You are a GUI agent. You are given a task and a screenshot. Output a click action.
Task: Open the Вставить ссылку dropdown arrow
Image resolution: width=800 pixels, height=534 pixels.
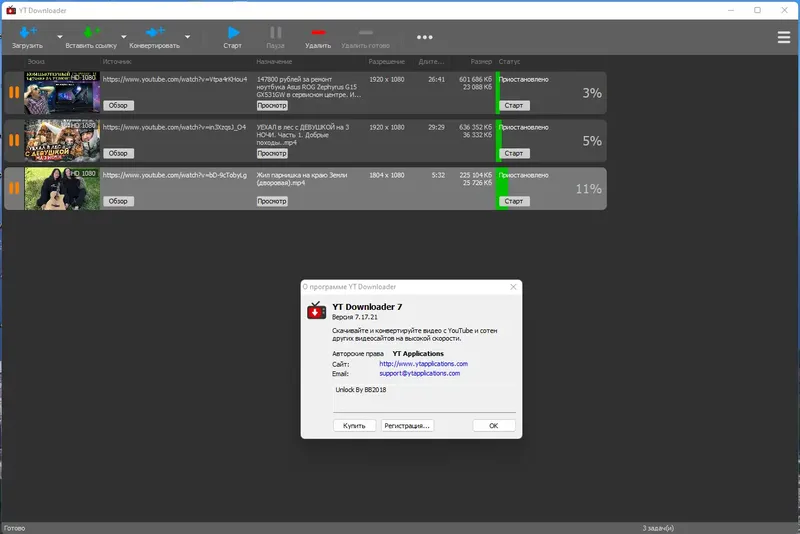[123, 37]
